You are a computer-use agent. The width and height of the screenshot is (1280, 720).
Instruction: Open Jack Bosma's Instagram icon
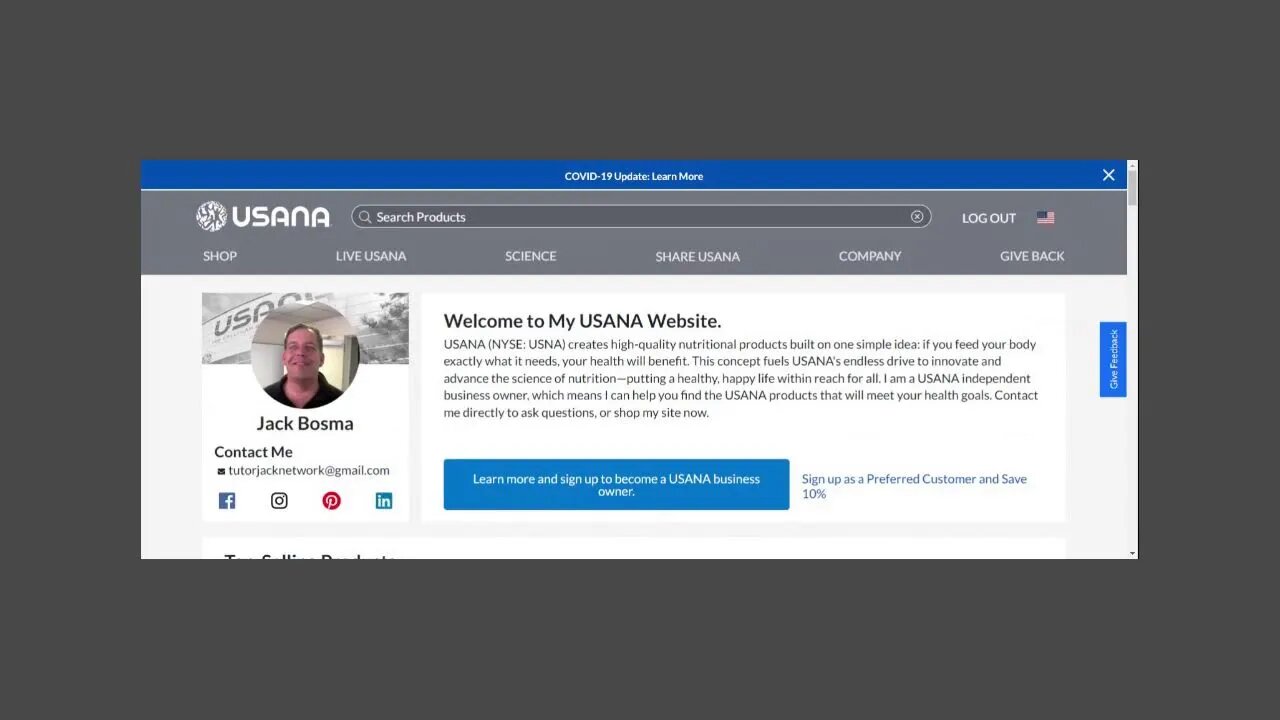click(279, 501)
